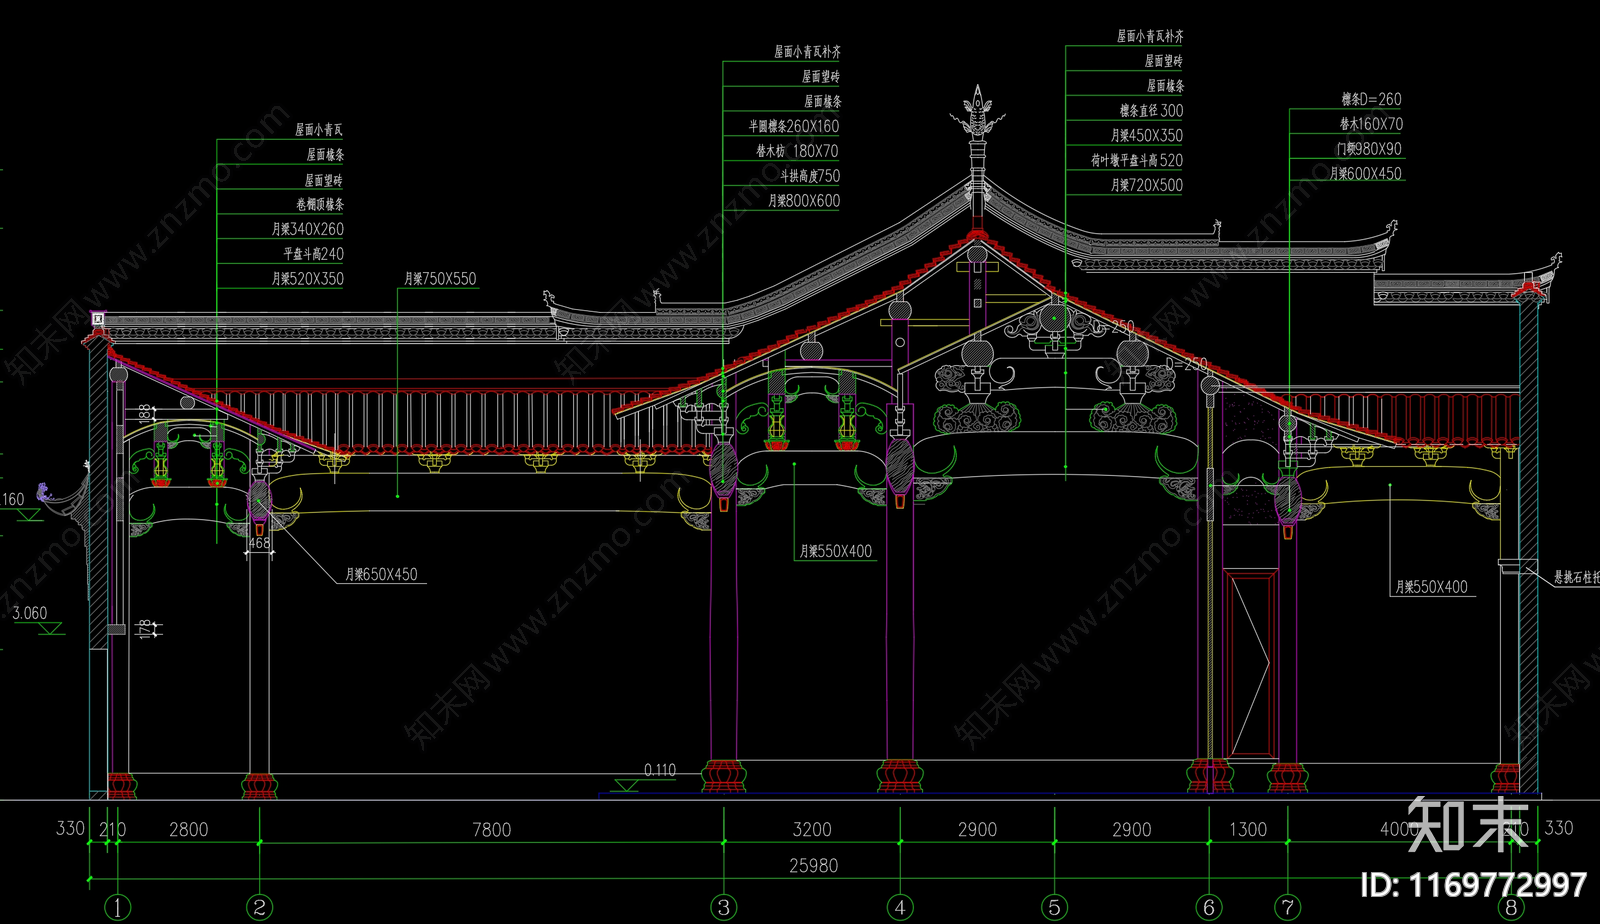Click axis bubble number 5
This screenshot has height=924, width=1600.
coord(1054,907)
